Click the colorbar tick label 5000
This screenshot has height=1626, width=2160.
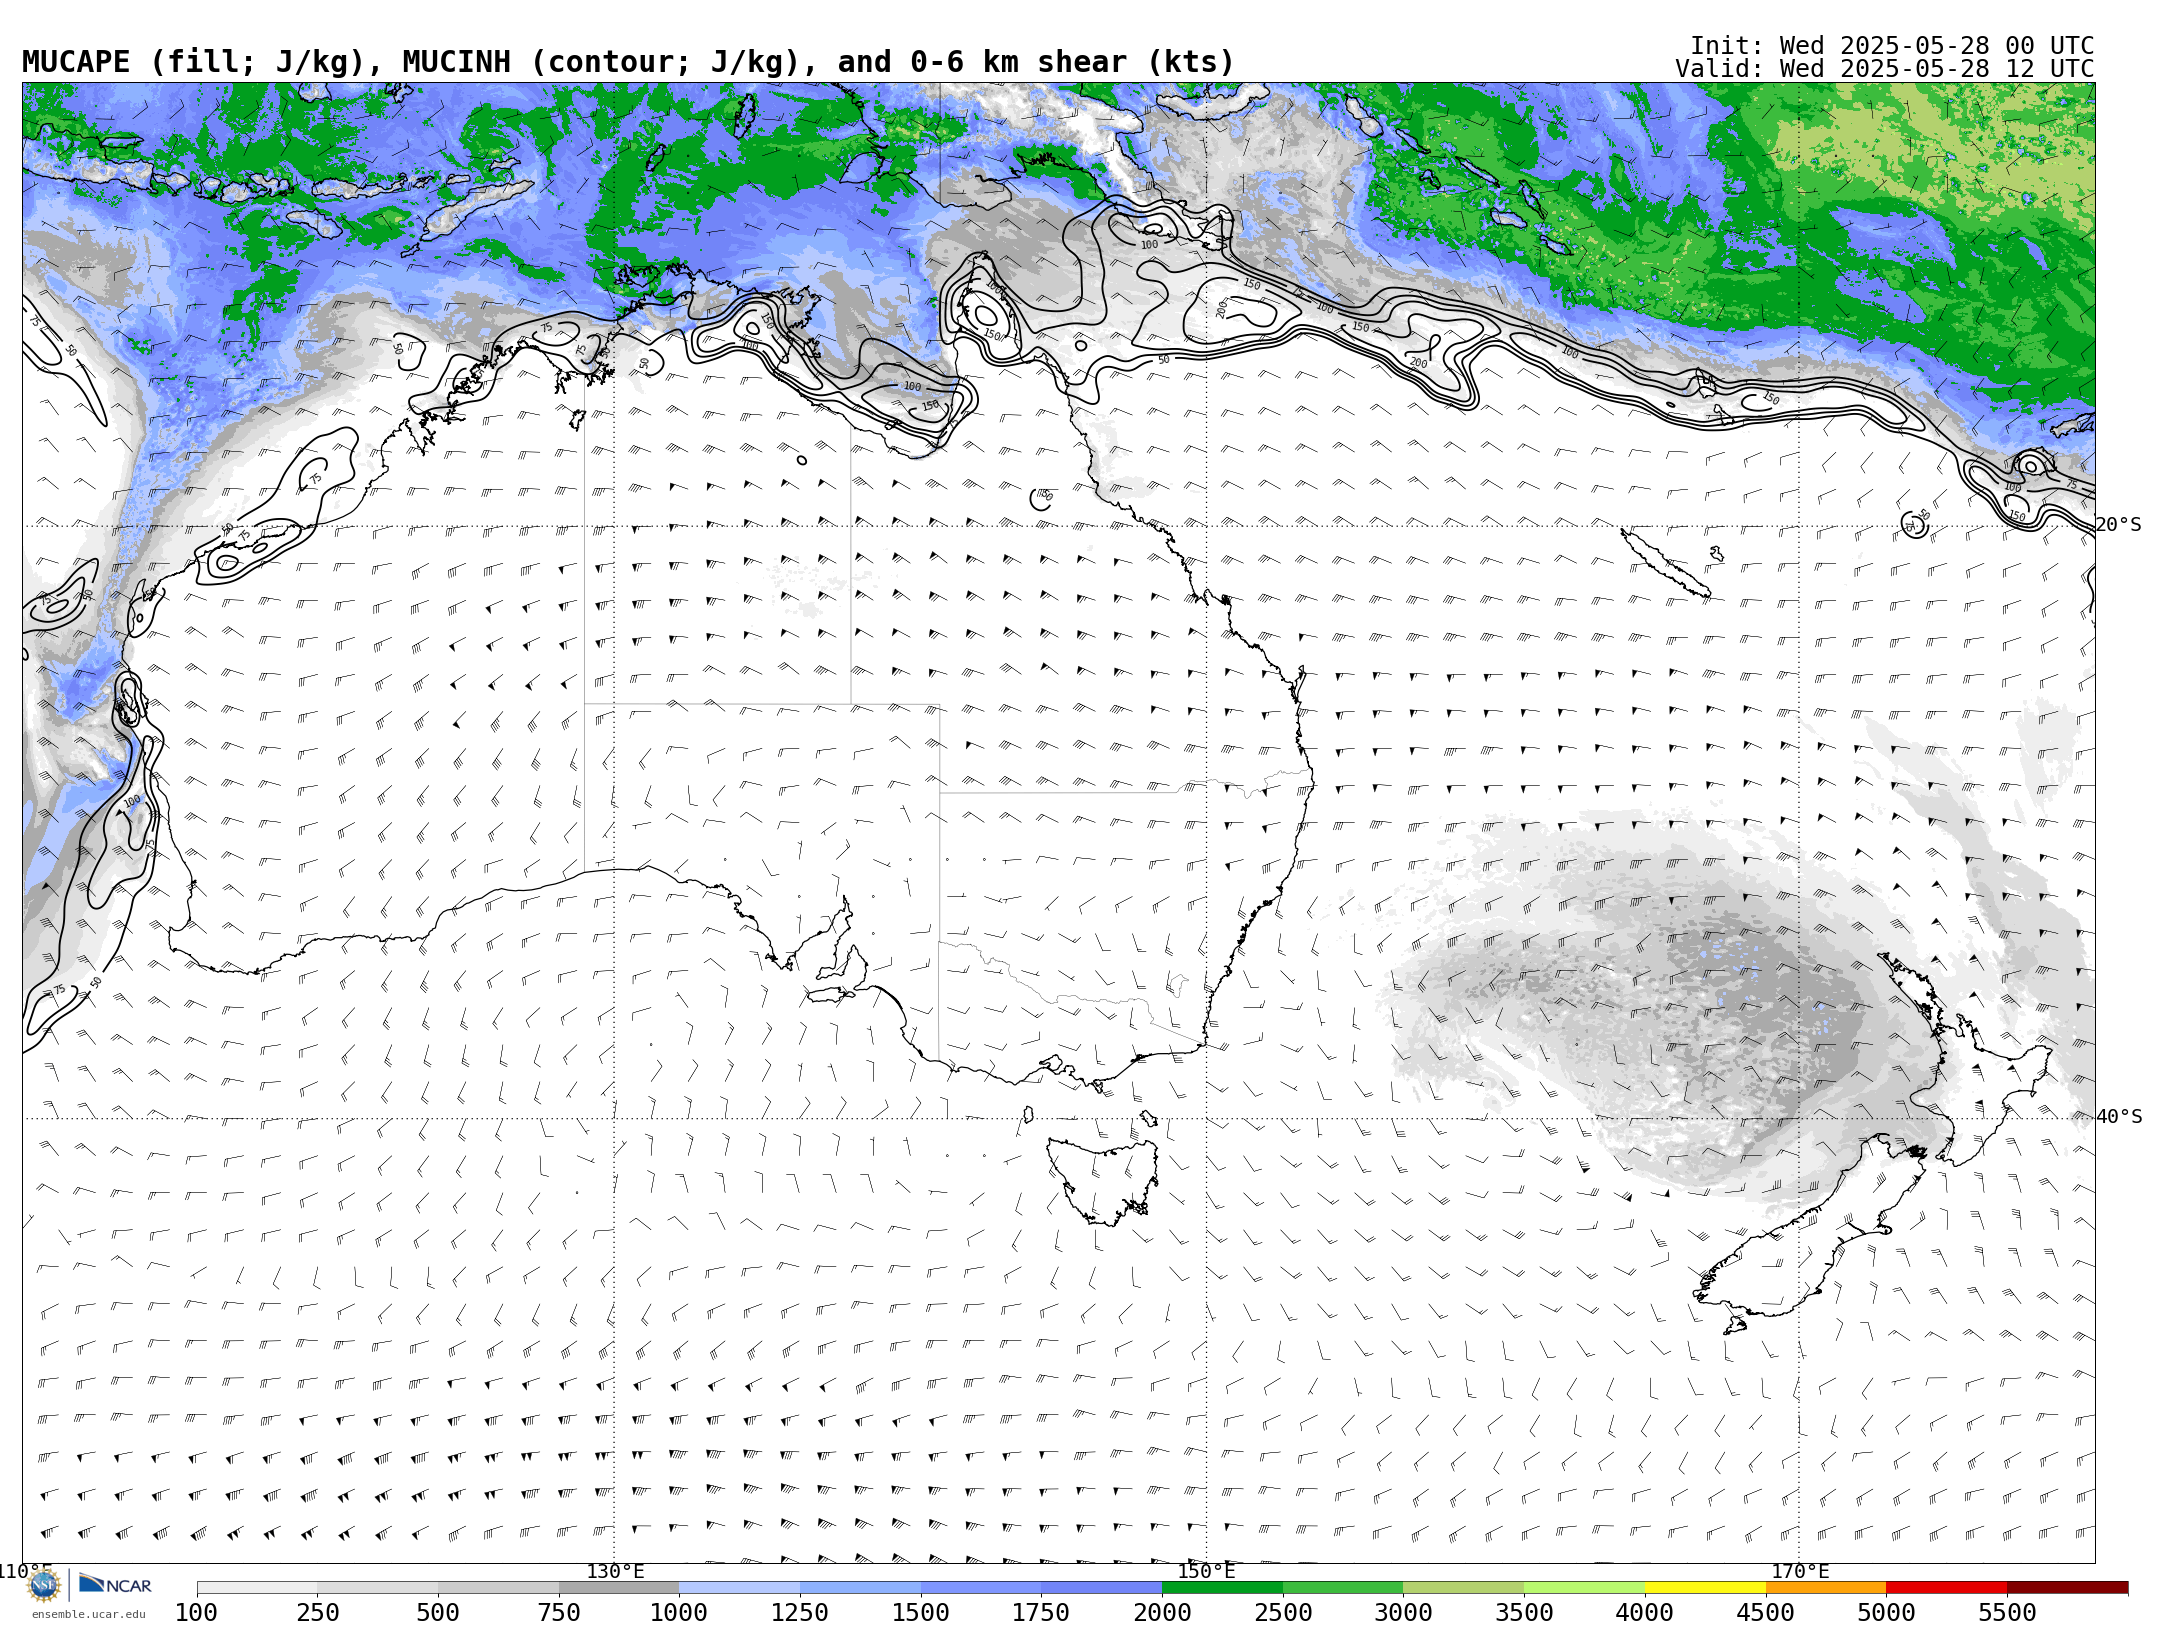pyautogui.click(x=1886, y=1613)
